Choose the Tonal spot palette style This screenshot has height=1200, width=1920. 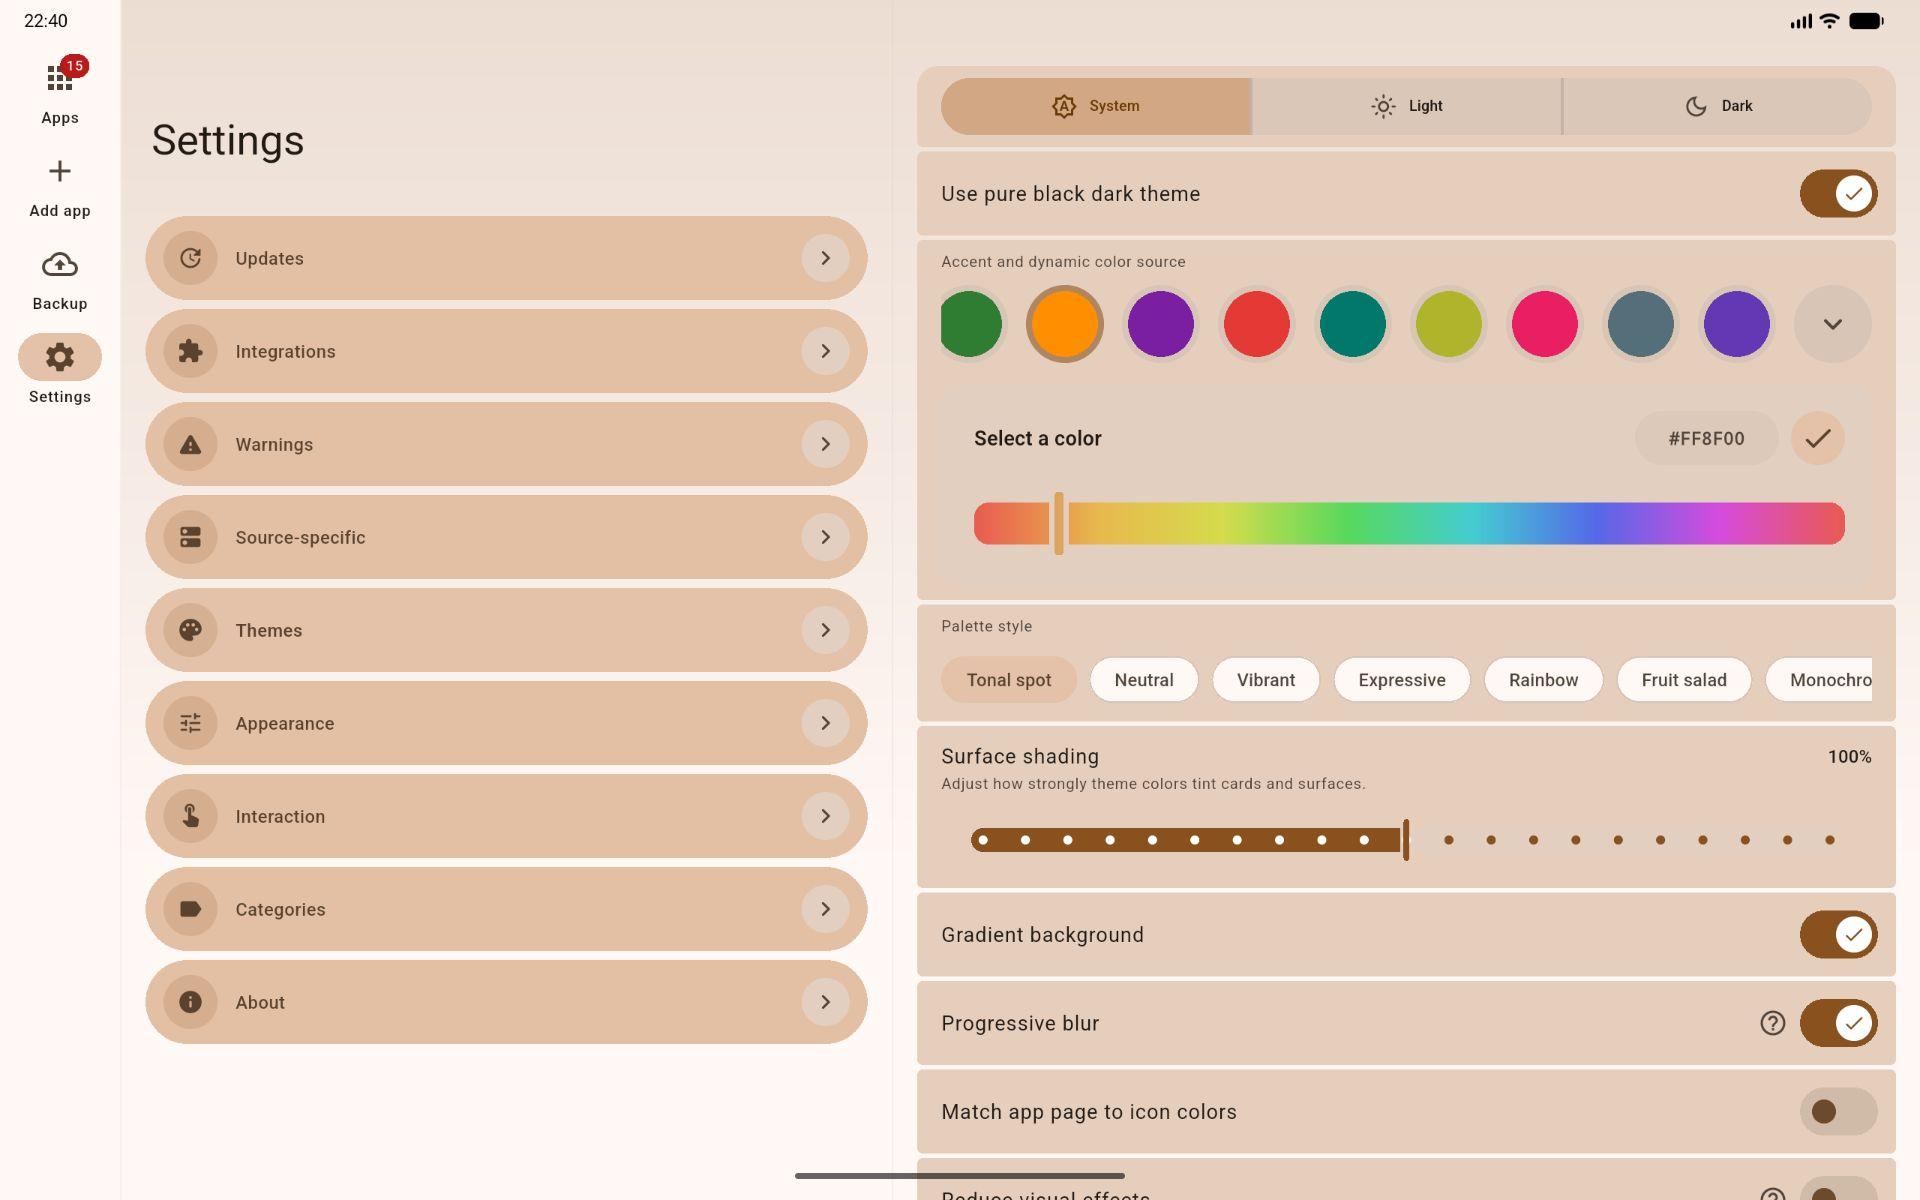(x=1009, y=680)
